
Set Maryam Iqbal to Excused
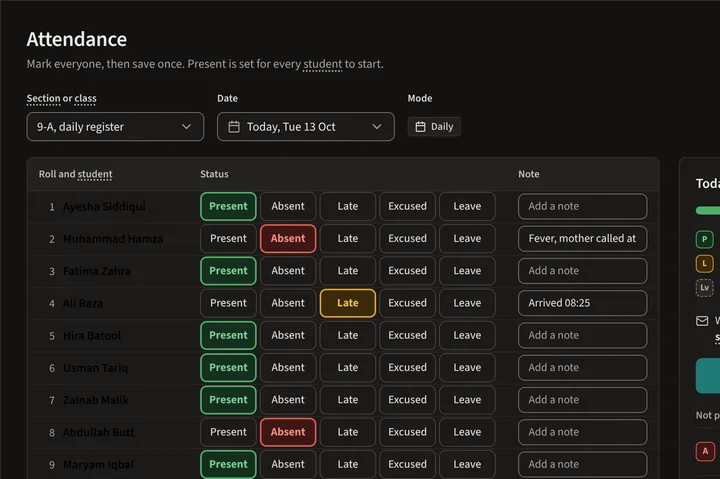click(x=407, y=464)
